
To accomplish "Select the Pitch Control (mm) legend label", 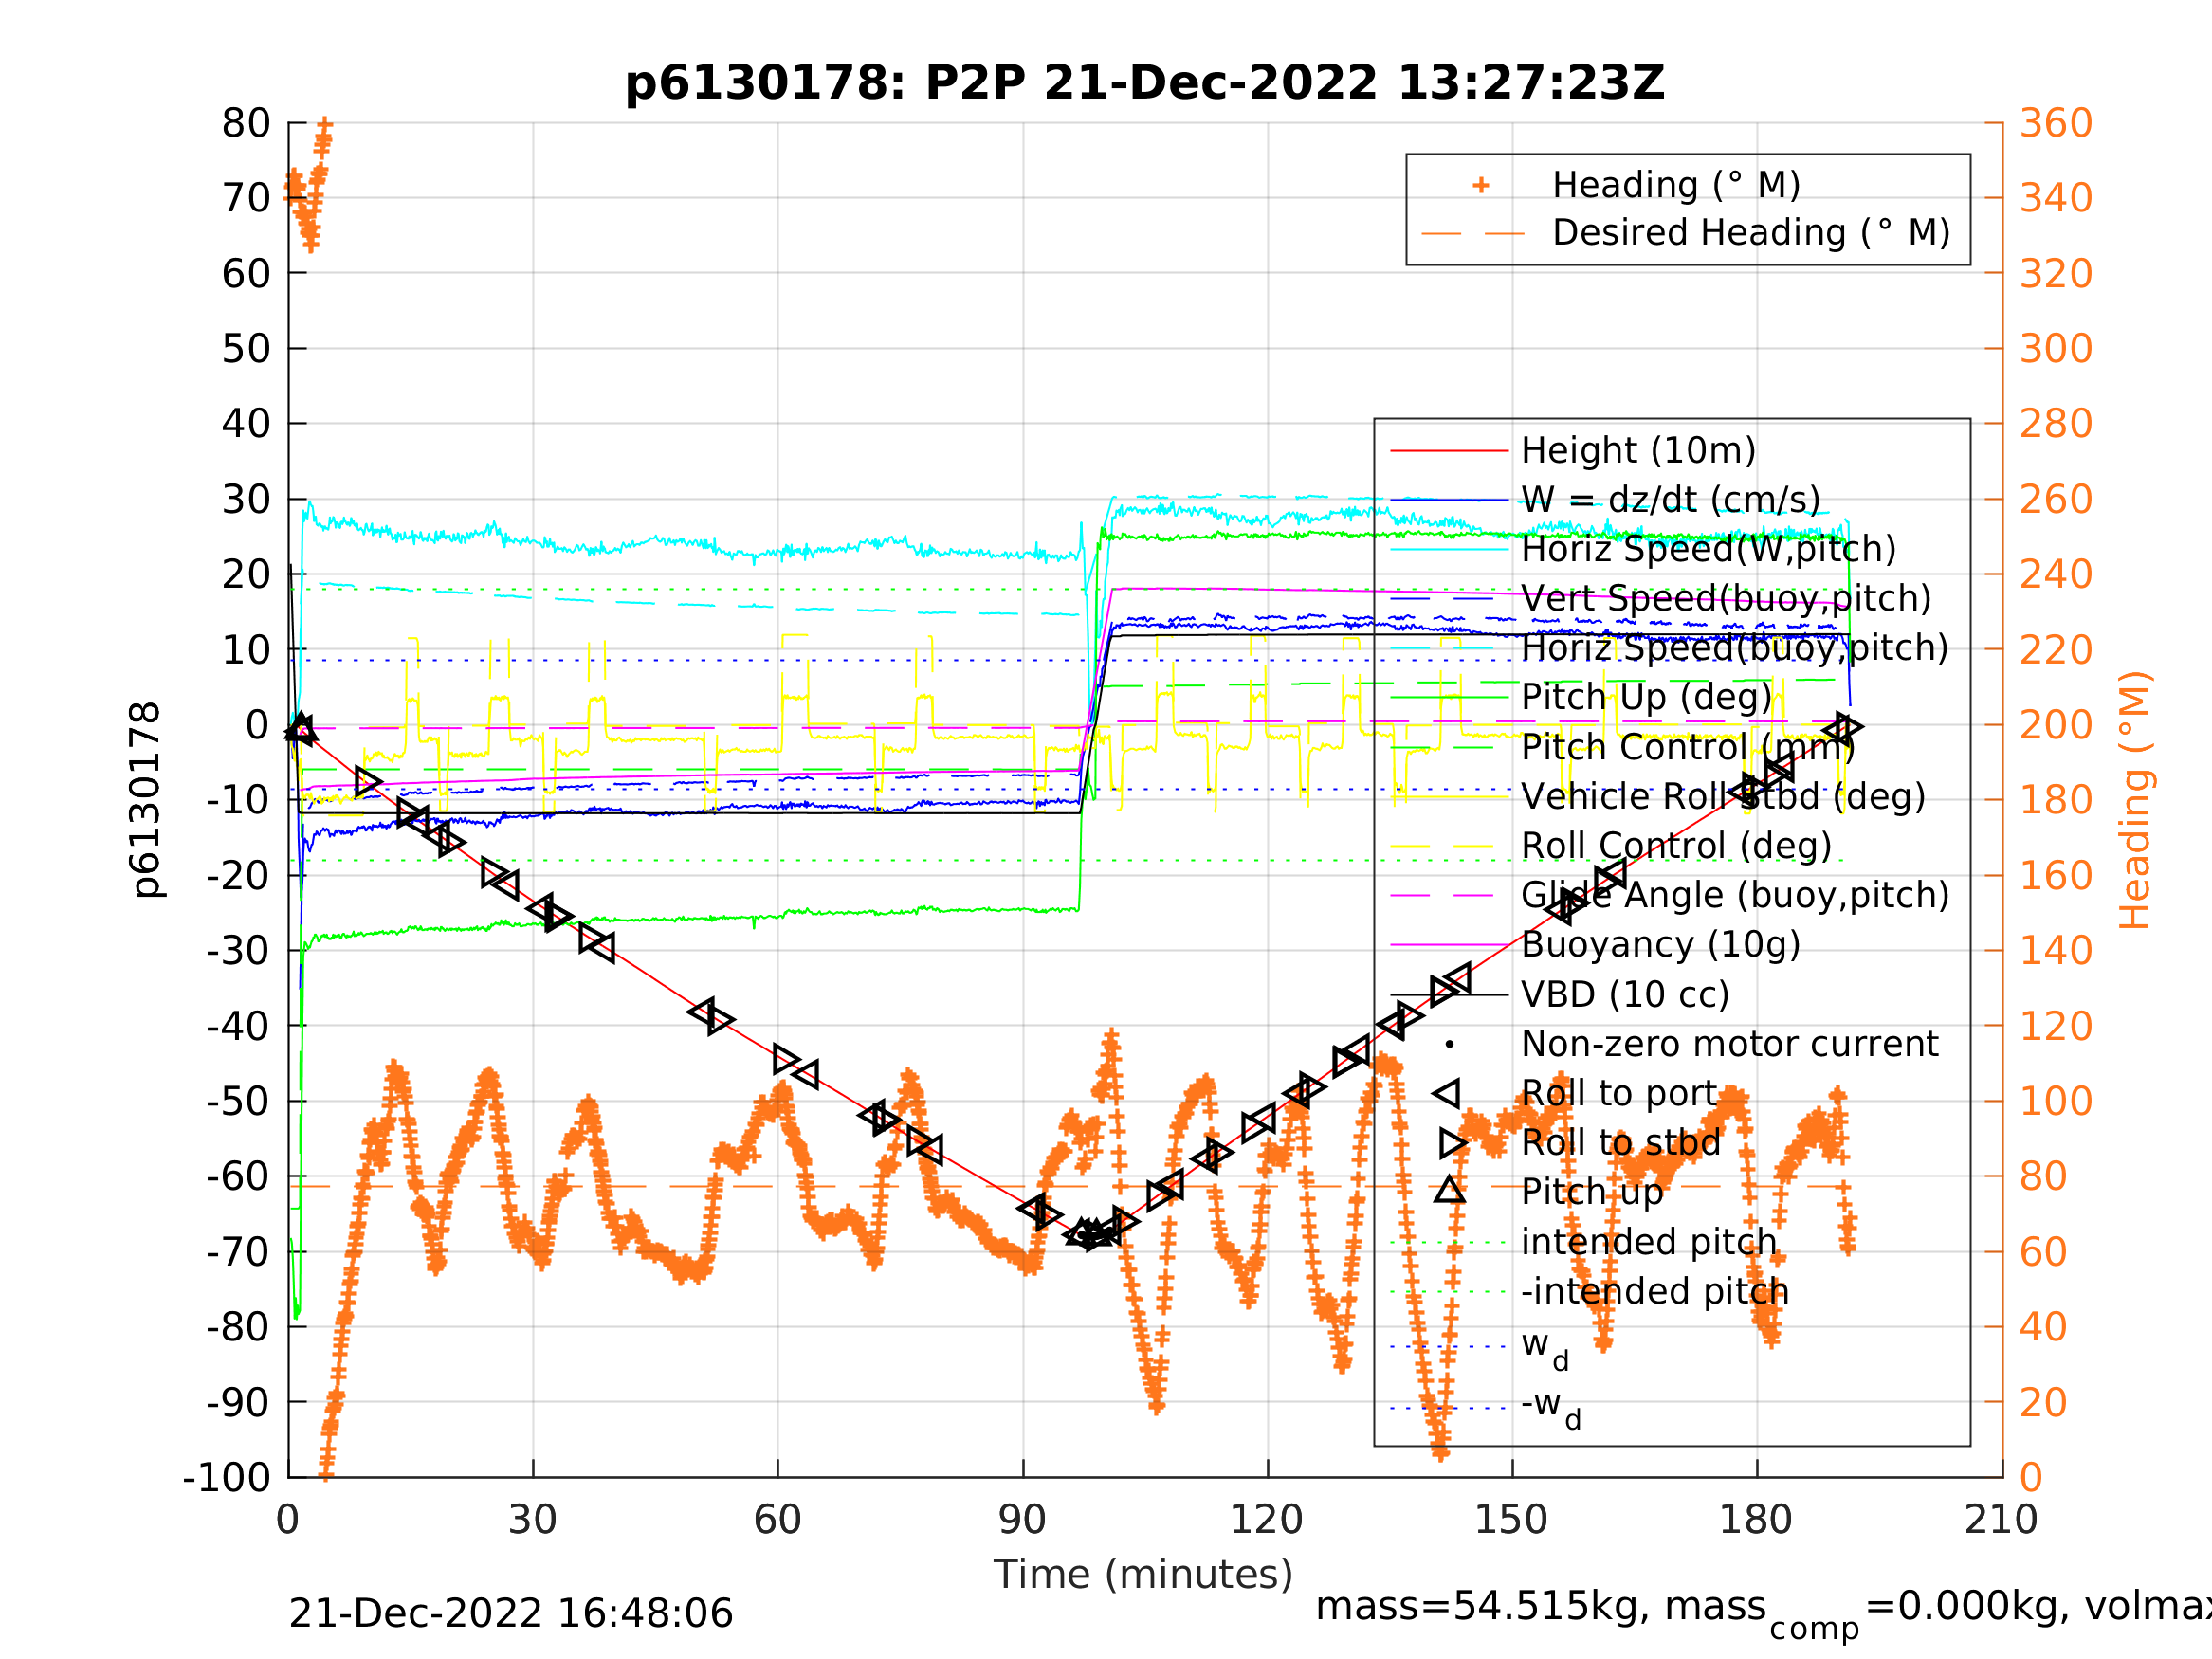I will [1688, 748].
